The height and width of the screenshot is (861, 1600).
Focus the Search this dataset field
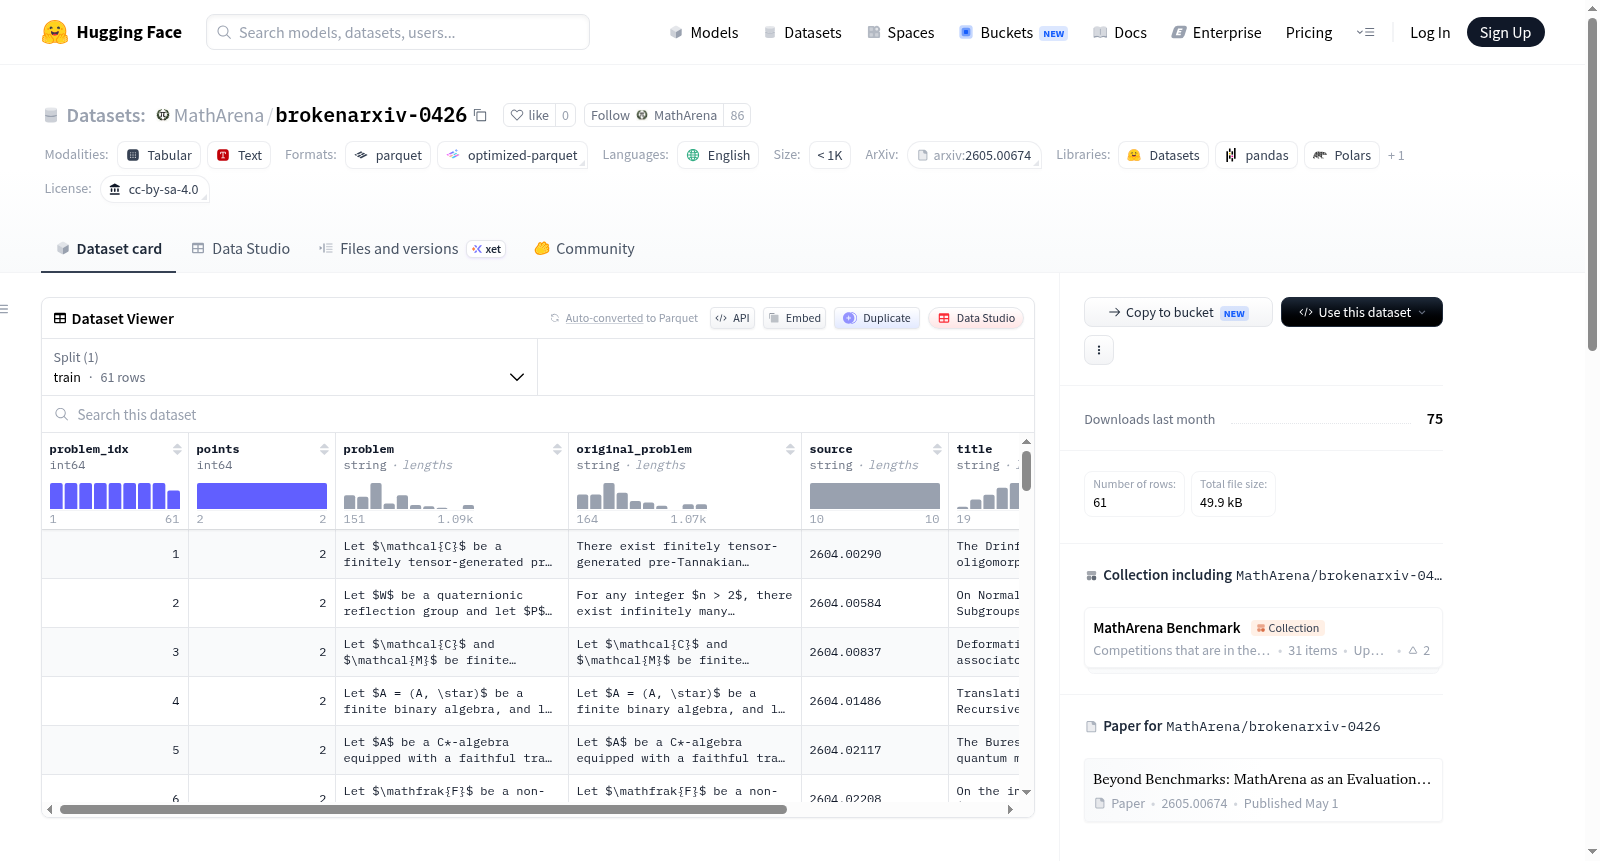click(x=538, y=414)
